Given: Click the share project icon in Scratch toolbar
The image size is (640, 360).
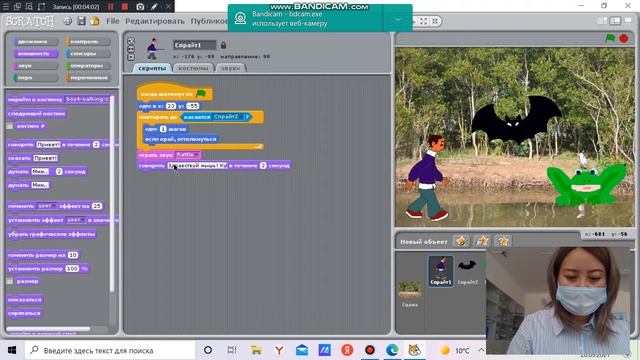Looking at the screenshot, I should coord(95,21).
